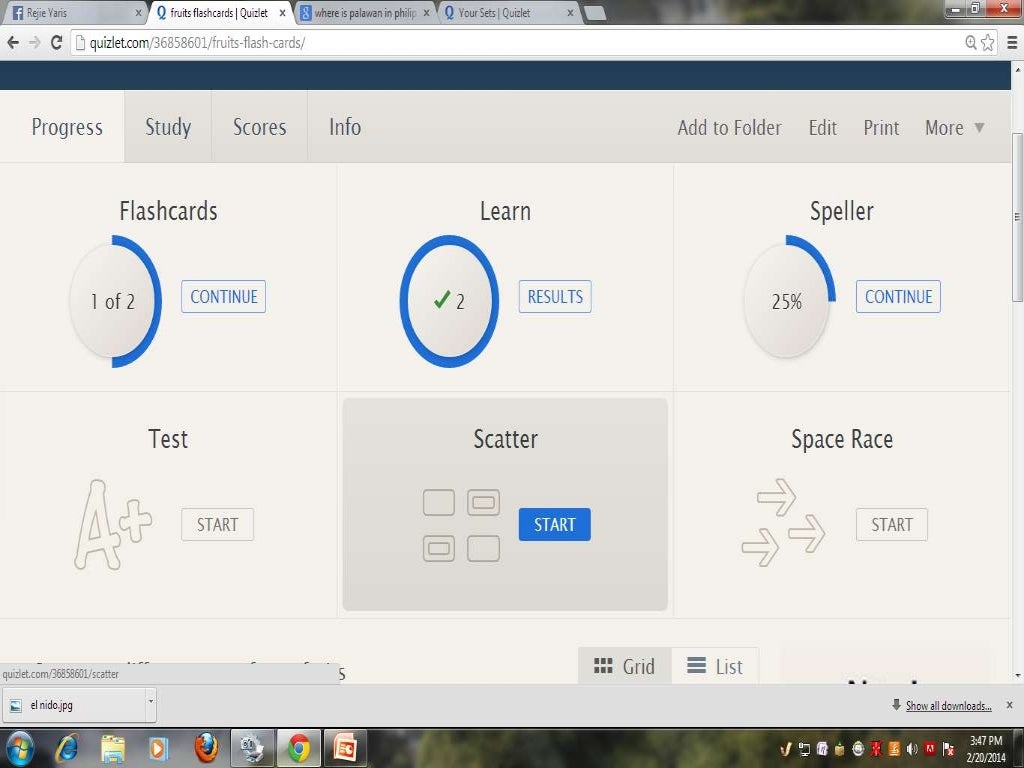Print the flashcard set

click(881, 127)
